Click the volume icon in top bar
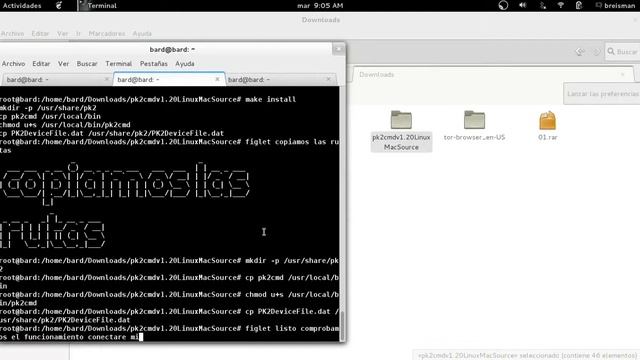This screenshot has height=360, width=640. coord(522,5)
